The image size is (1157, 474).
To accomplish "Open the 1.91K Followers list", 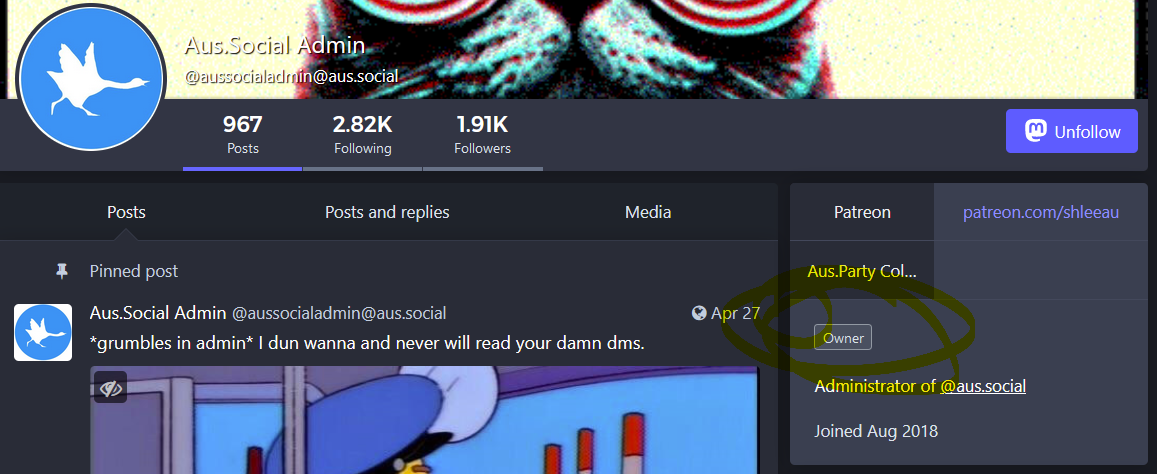I will point(483,135).
